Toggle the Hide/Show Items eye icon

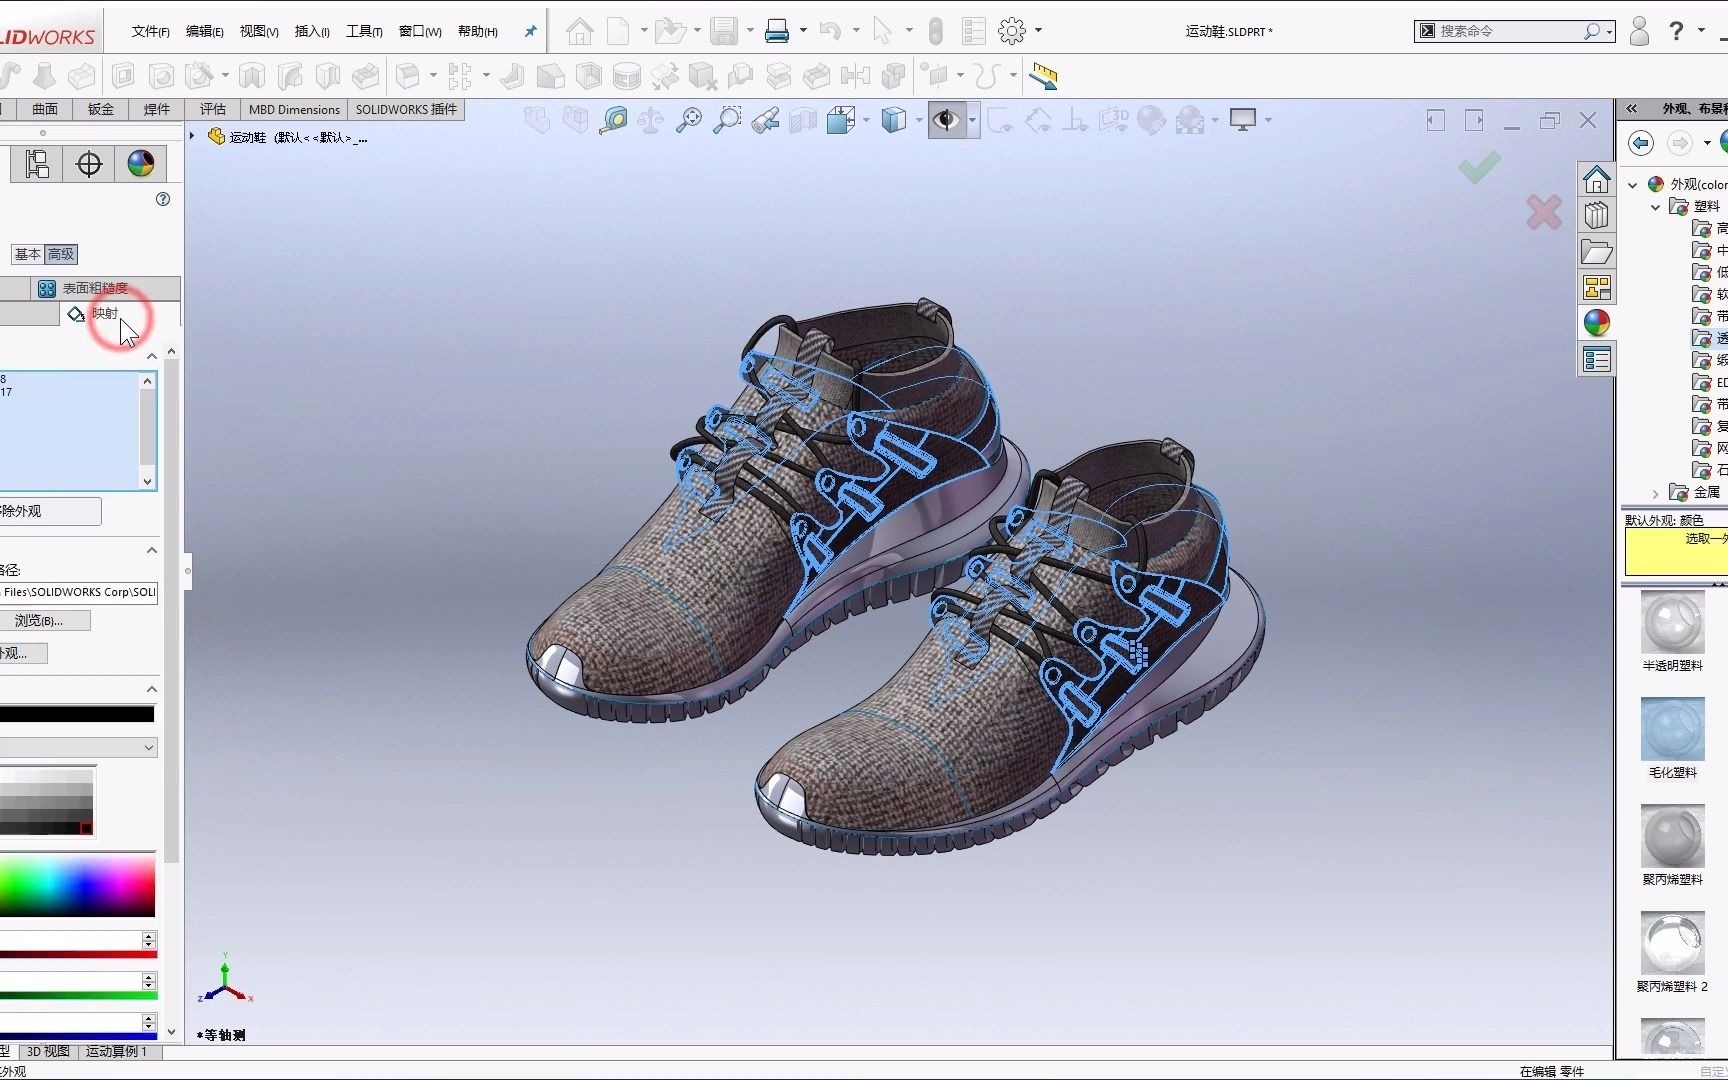[947, 120]
